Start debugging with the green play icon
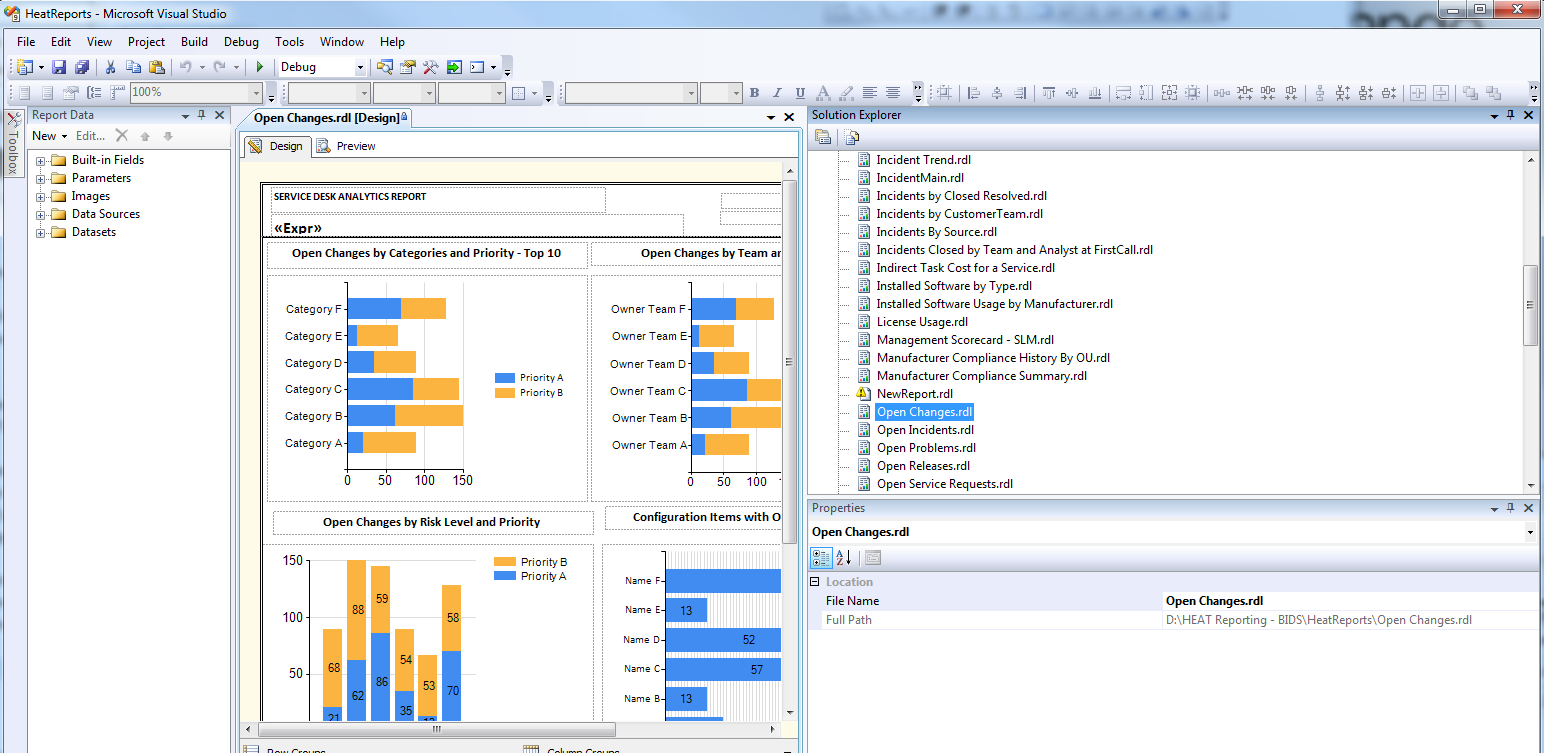The image size is (1544, 753). click(x=259, y=66)
